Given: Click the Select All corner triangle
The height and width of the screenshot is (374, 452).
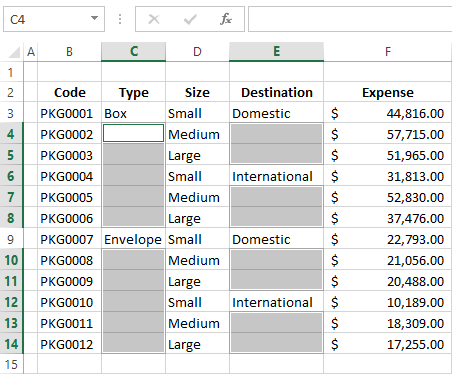Looking at the screenshot, I should 13,52.
